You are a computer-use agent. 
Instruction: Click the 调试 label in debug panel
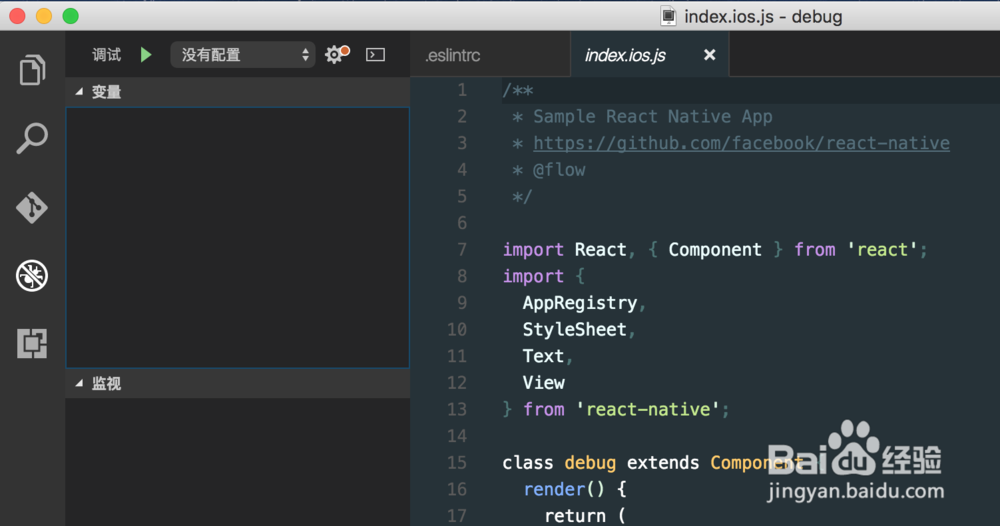point(107,55)
